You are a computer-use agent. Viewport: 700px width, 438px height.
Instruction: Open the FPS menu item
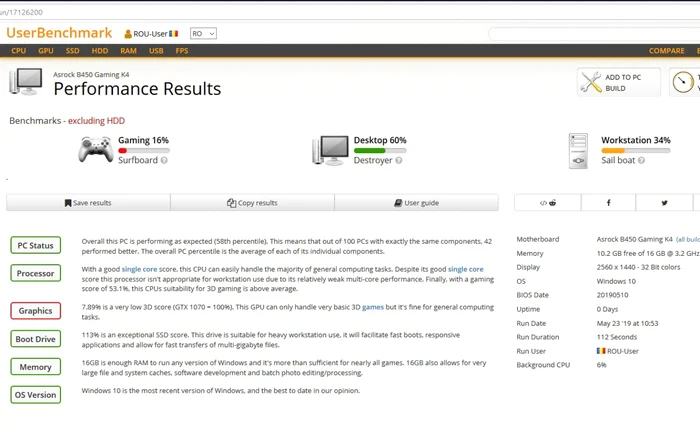click(x=182, y=51)
